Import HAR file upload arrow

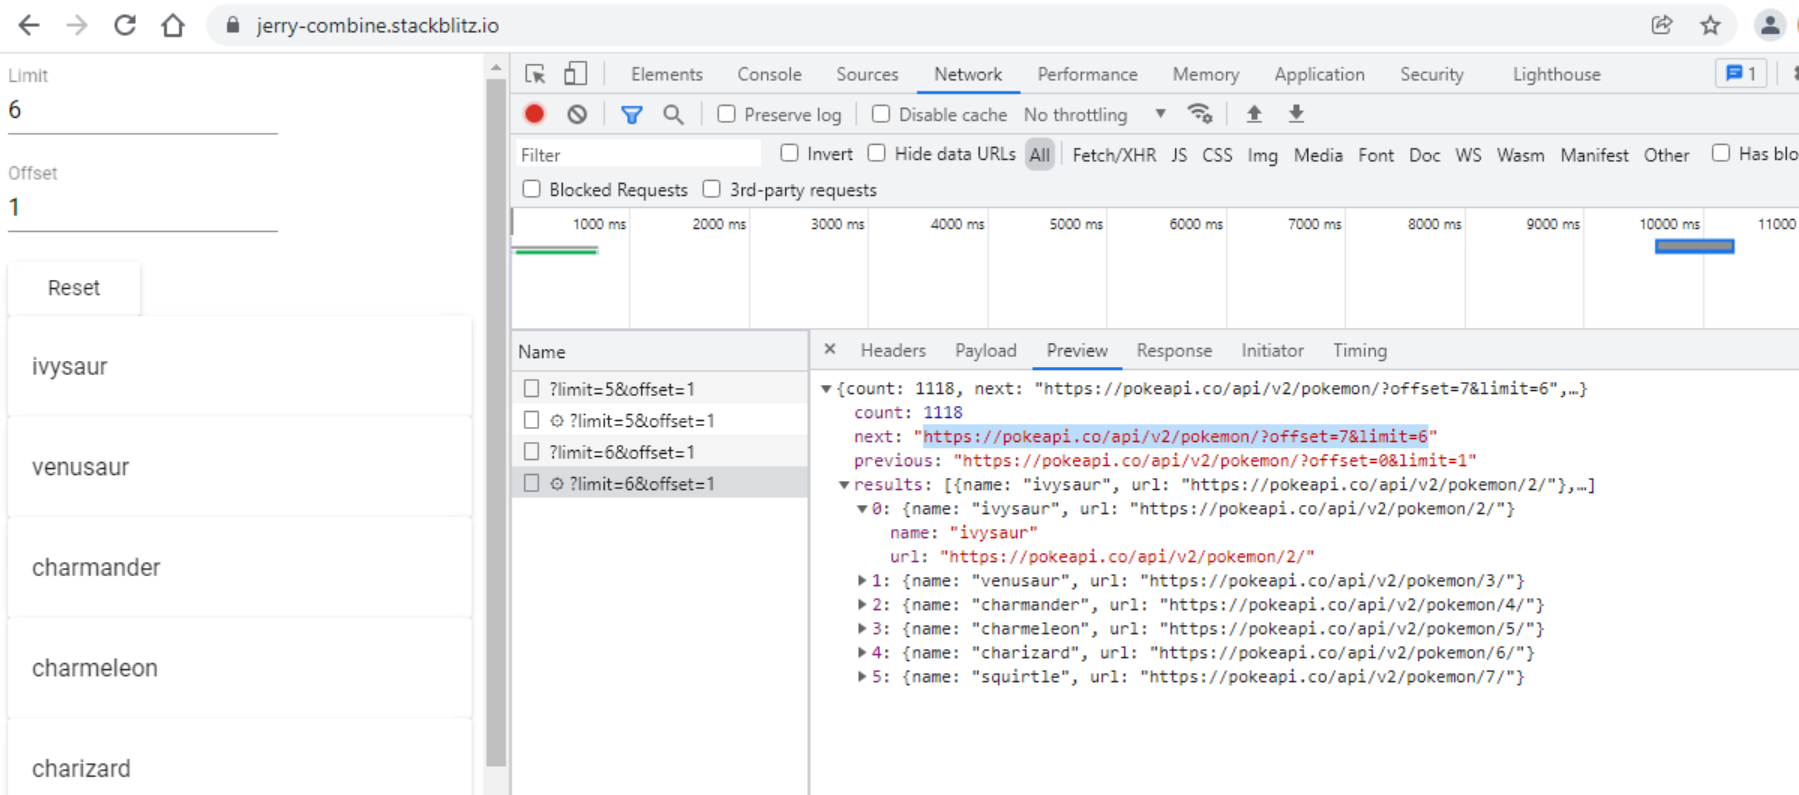point(1254,114)
